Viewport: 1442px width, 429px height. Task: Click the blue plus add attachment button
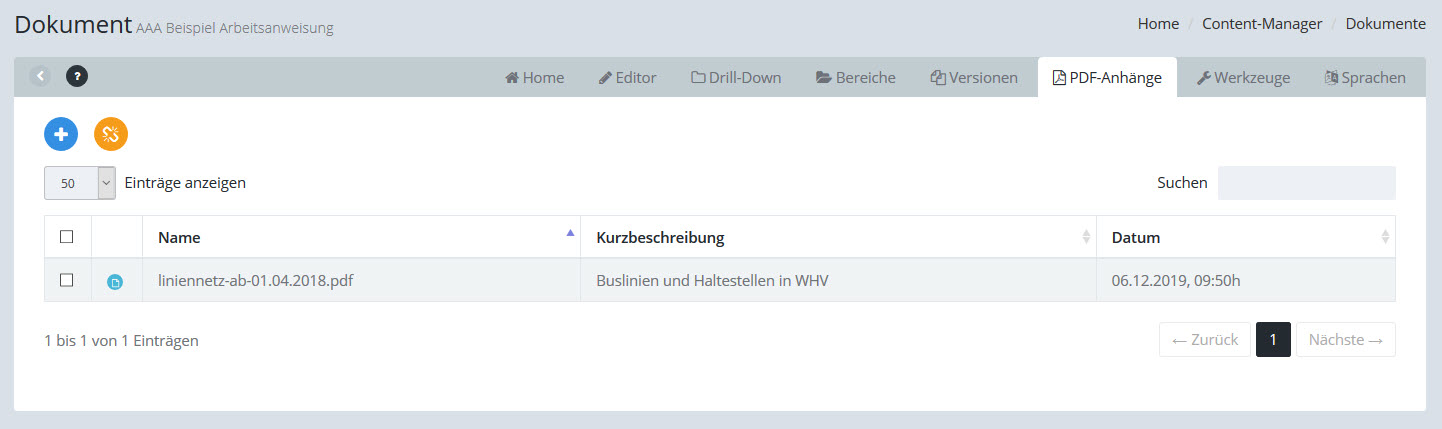click(x=61, y=134)
